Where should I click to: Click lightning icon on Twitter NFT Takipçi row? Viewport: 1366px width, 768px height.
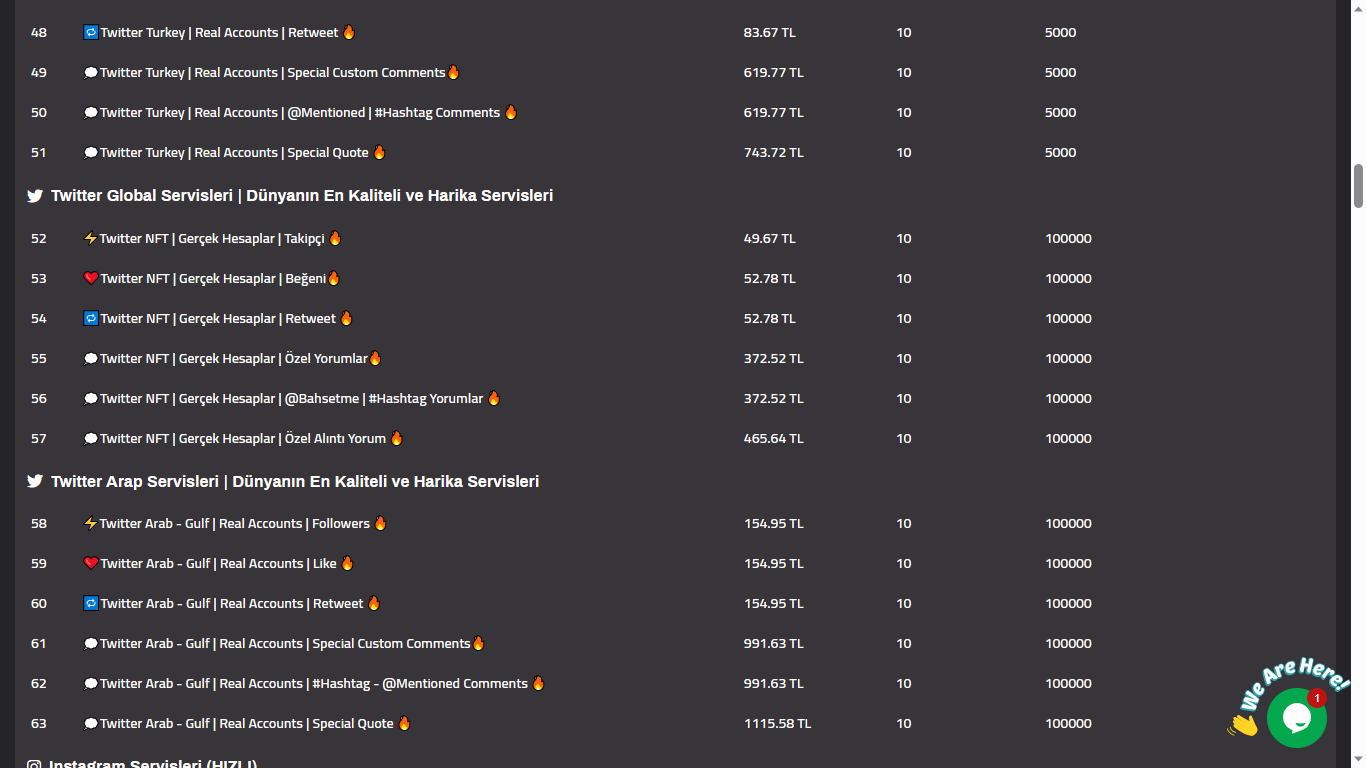pos(90,239)
